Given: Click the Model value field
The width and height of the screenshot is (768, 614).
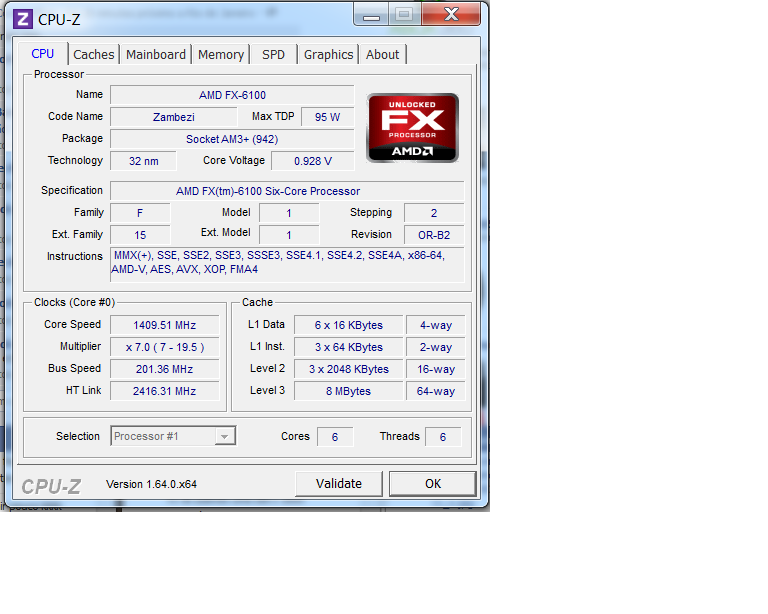Looking at the screenshot, I should coord(289,213).
